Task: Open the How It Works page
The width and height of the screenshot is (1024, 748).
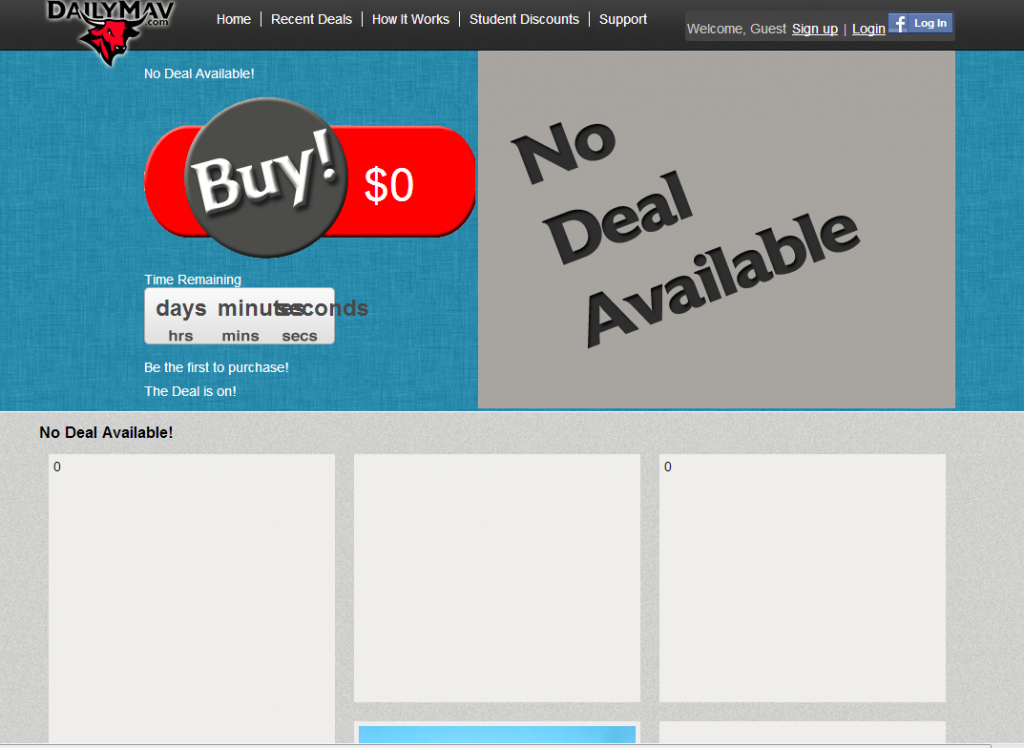Action: [410, 19]
